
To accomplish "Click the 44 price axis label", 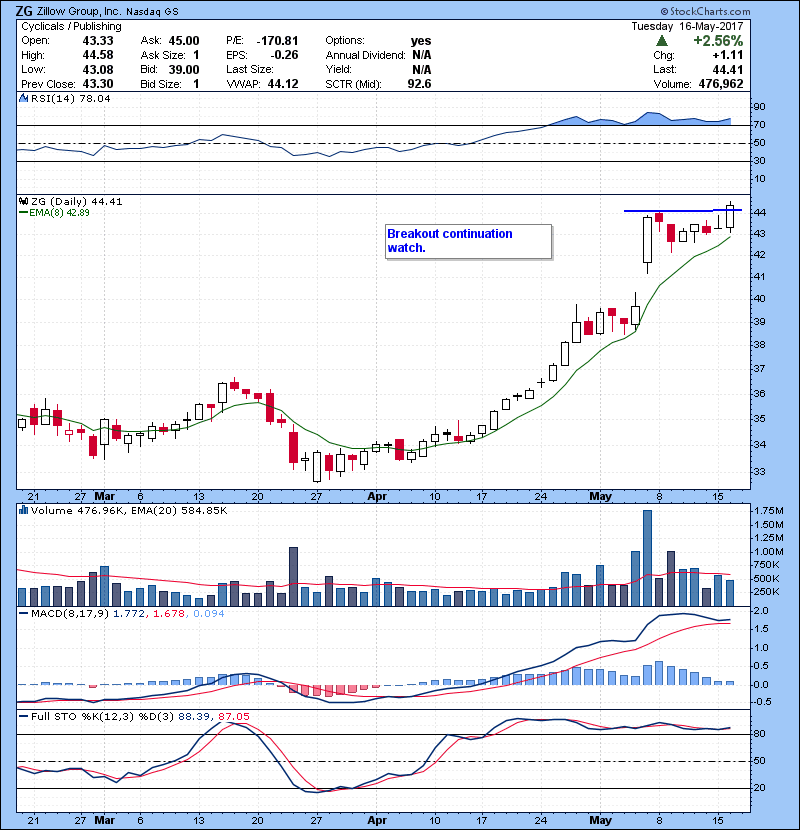I will 759,212.
